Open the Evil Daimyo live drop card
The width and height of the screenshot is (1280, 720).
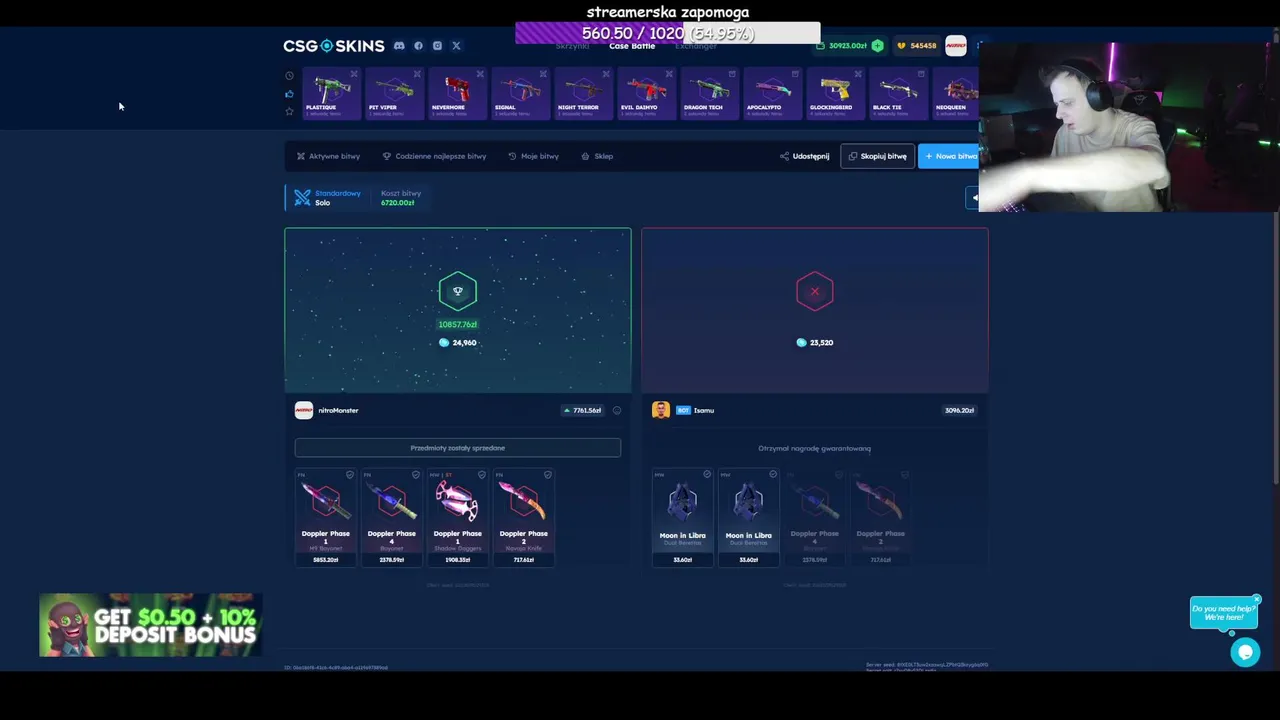click(646, 94)
